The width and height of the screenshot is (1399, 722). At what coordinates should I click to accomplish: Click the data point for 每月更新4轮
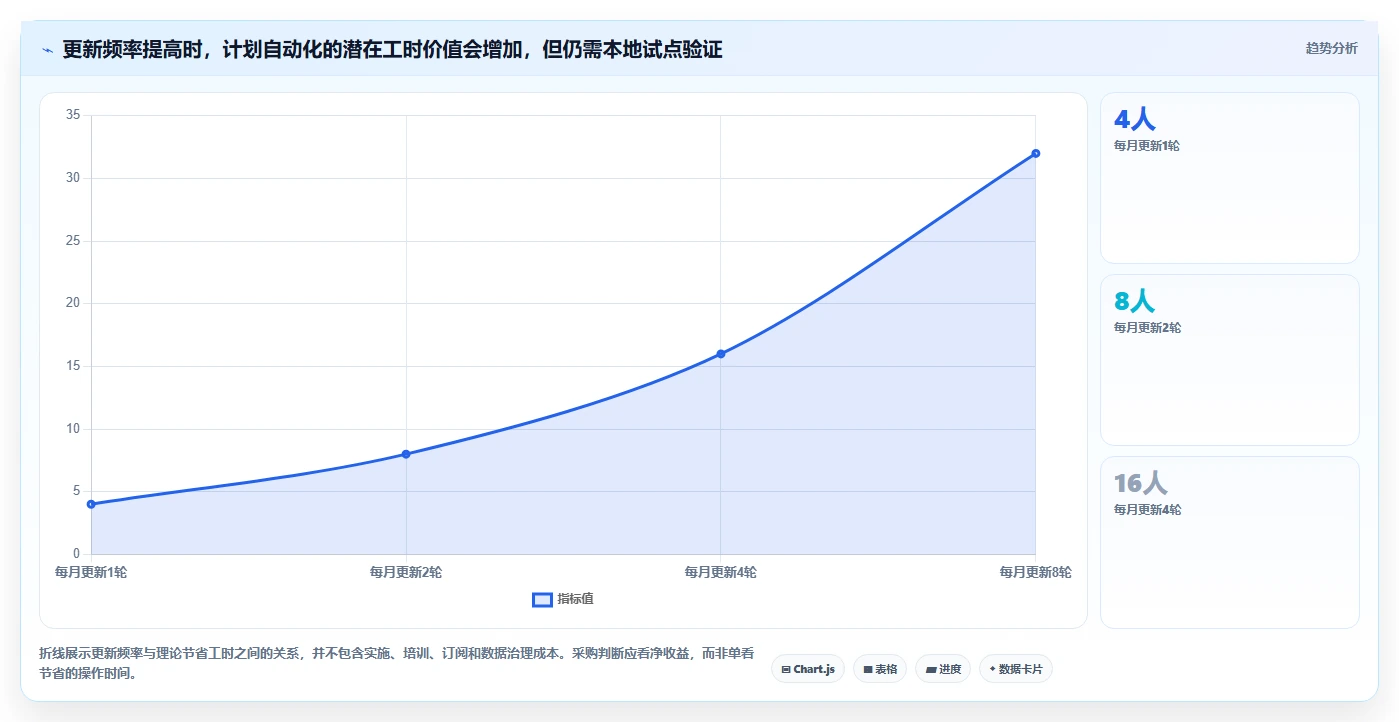click(720, 354)
